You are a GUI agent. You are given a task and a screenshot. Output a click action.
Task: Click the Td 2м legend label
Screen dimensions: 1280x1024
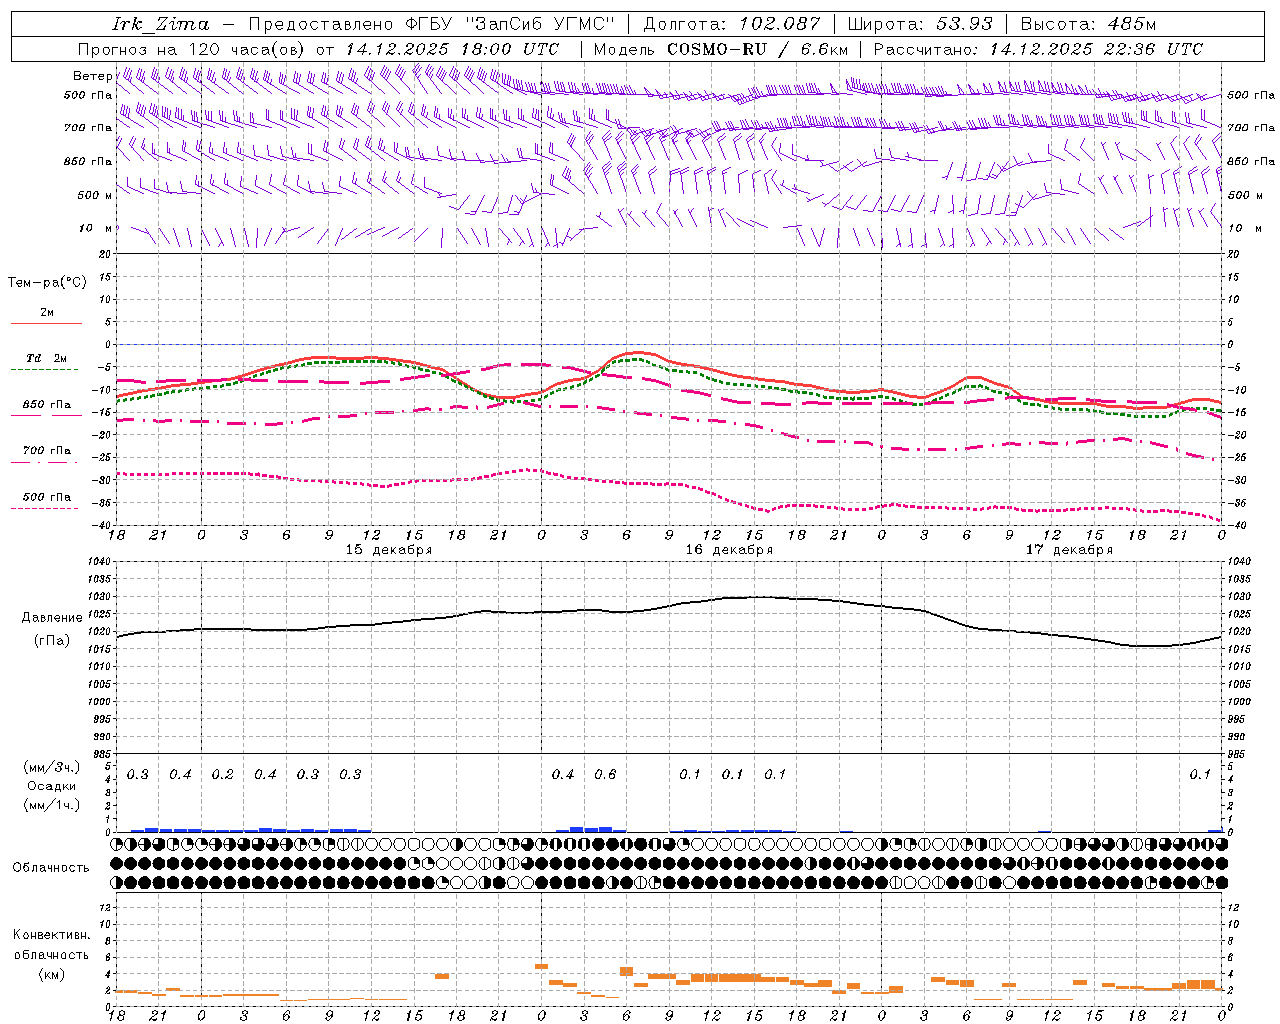point(47,358)
